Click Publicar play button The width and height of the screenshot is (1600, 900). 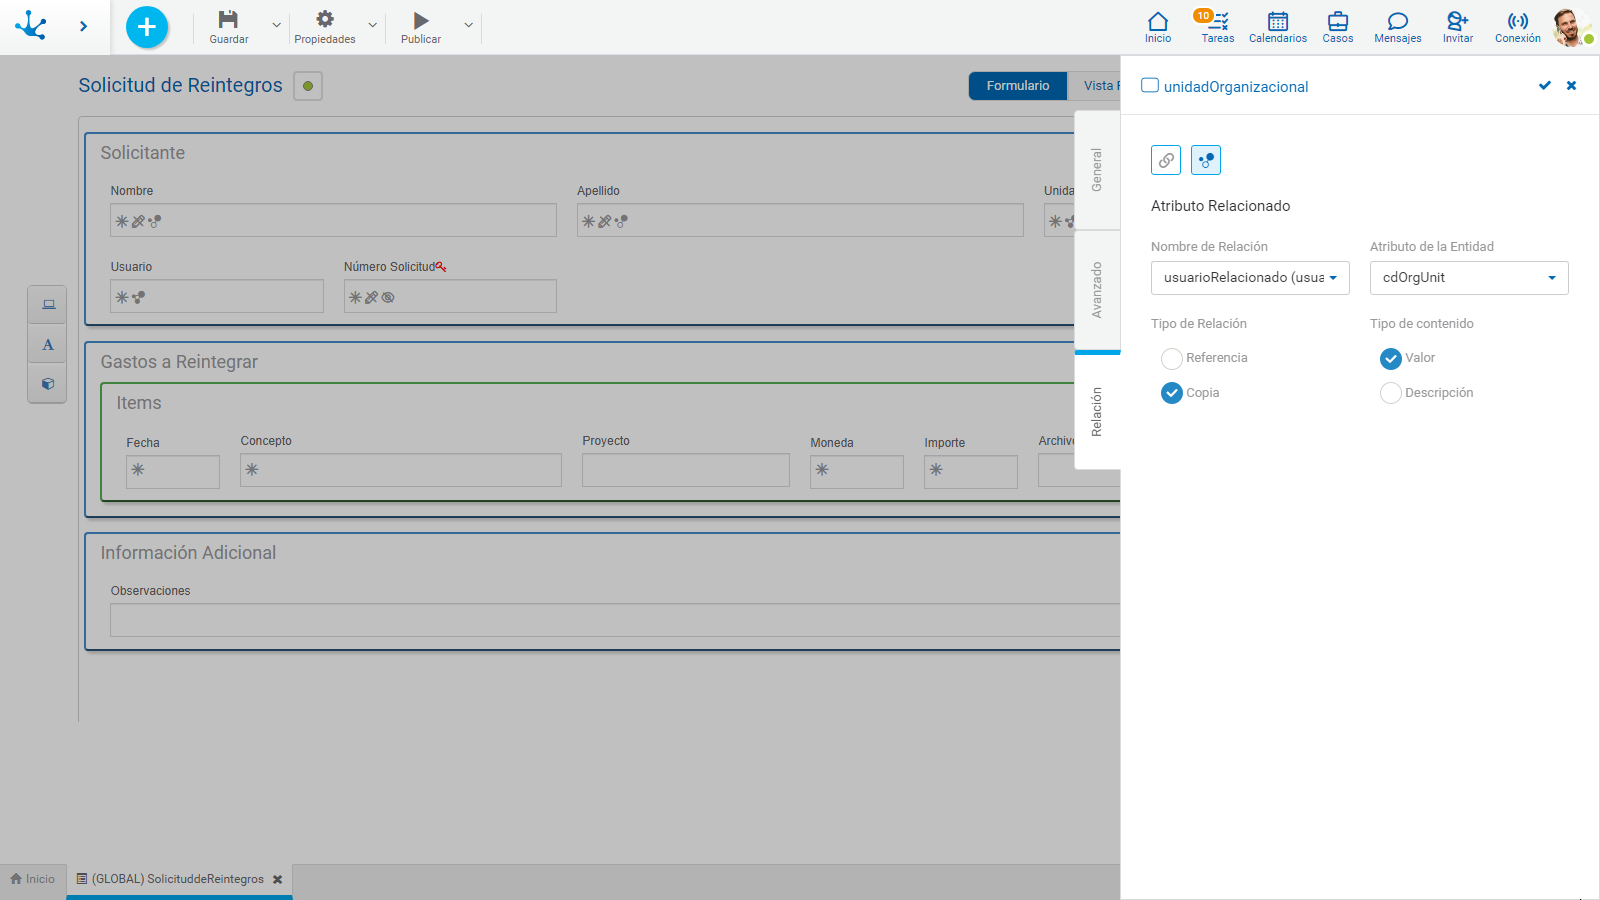421,27
